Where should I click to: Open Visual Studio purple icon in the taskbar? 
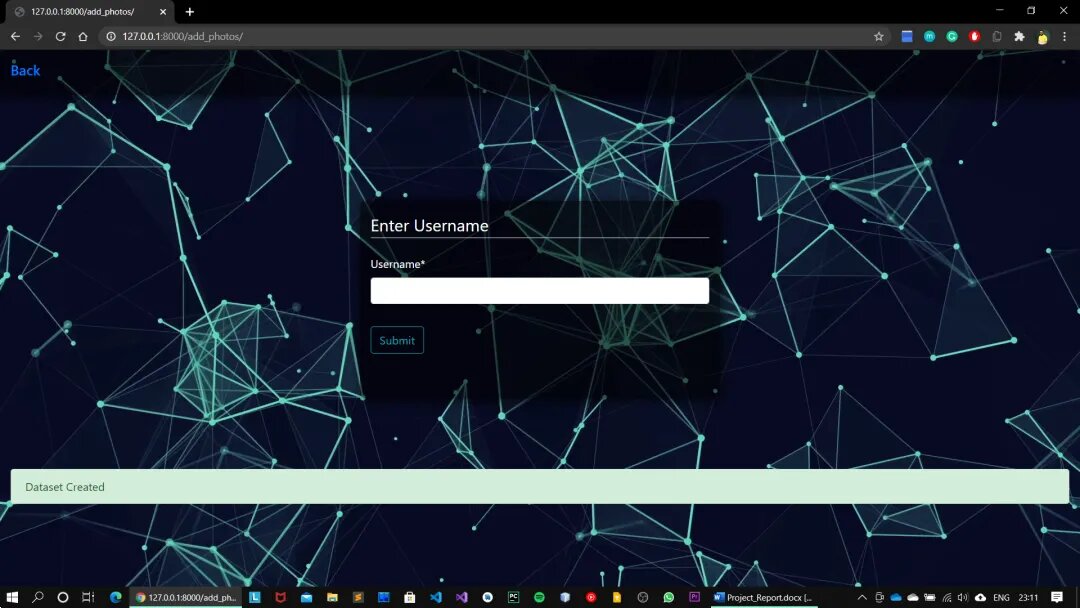(461, 597)
